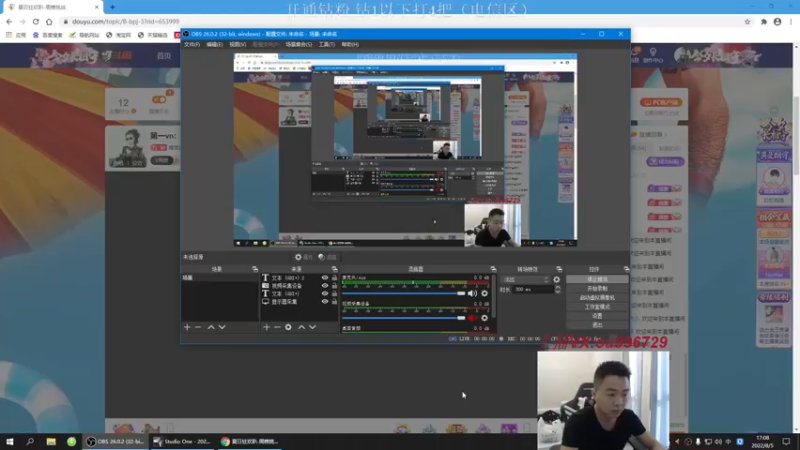Remove the selected source with the minus icon
This screenshot has width=800, height=450.
point(277,327)
